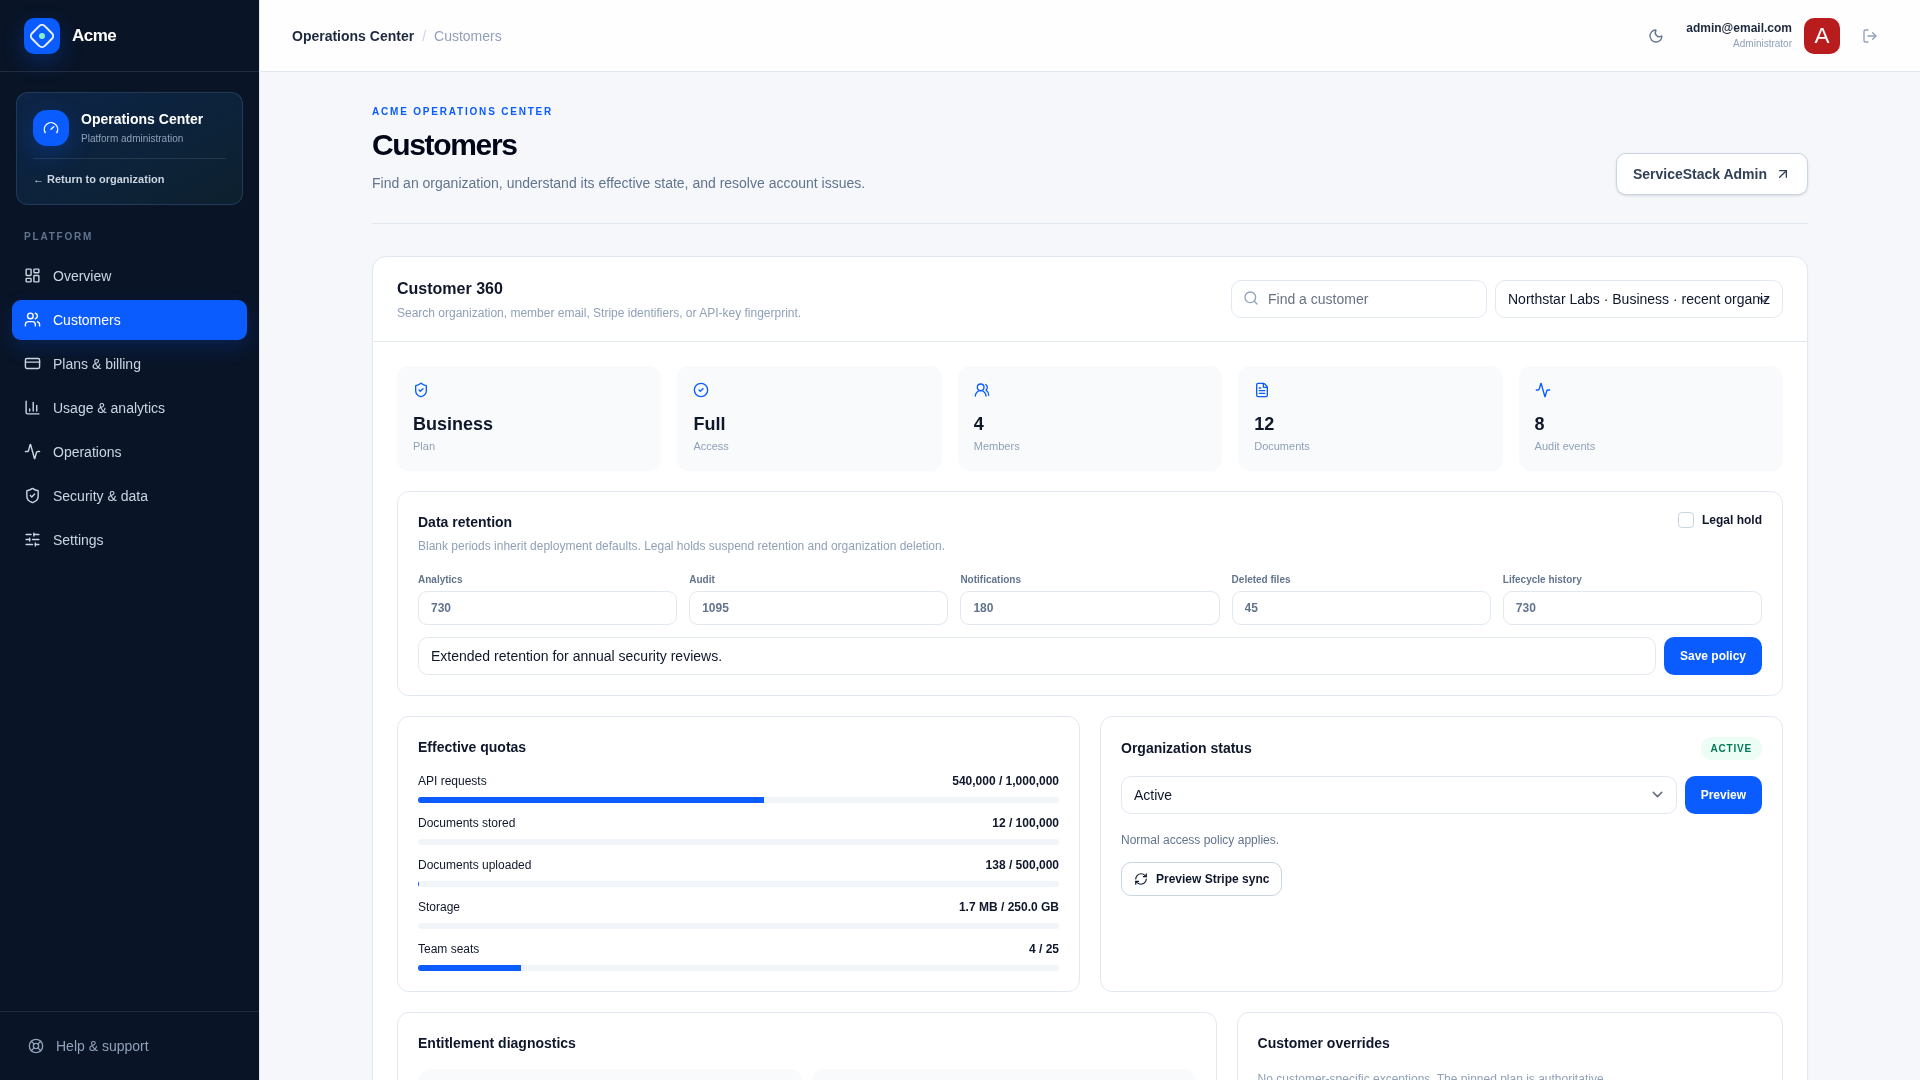Click the Deleted files retention field
Viewport: 1920px width, 1080px height.
click(x=1361, y=608)
